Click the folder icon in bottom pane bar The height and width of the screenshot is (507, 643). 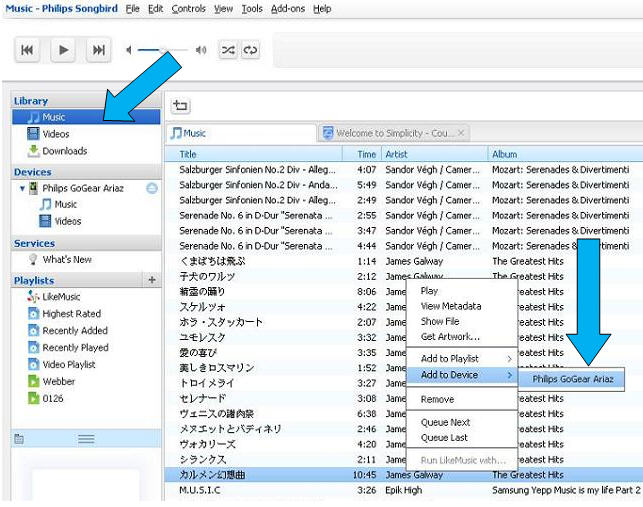19,439
